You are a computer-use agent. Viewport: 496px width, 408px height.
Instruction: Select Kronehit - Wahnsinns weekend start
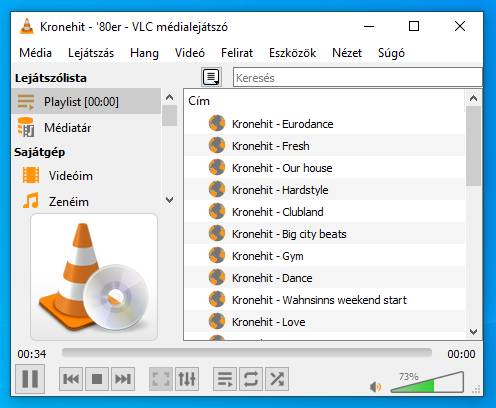point(325,300)
